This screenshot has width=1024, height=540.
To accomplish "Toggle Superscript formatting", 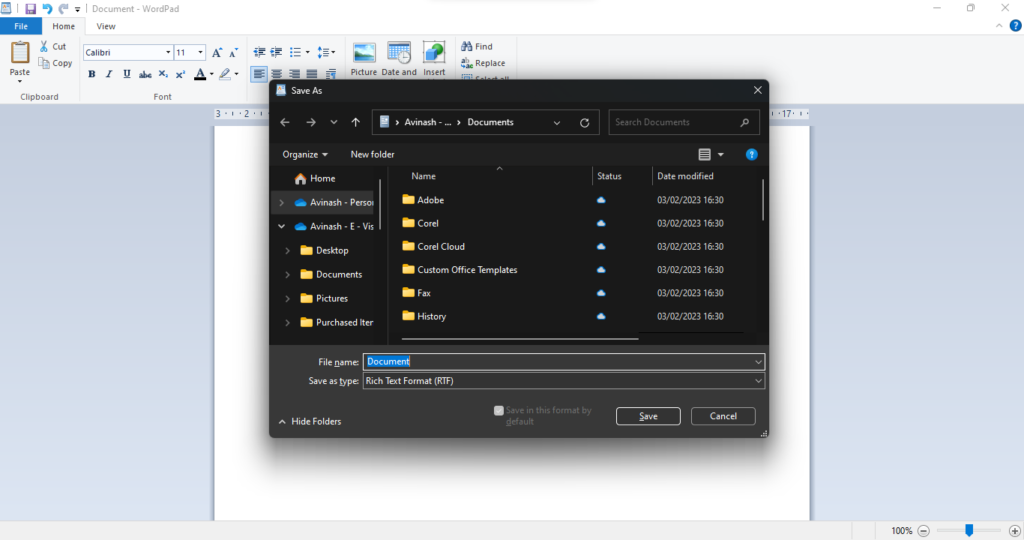I will (180, 74).
